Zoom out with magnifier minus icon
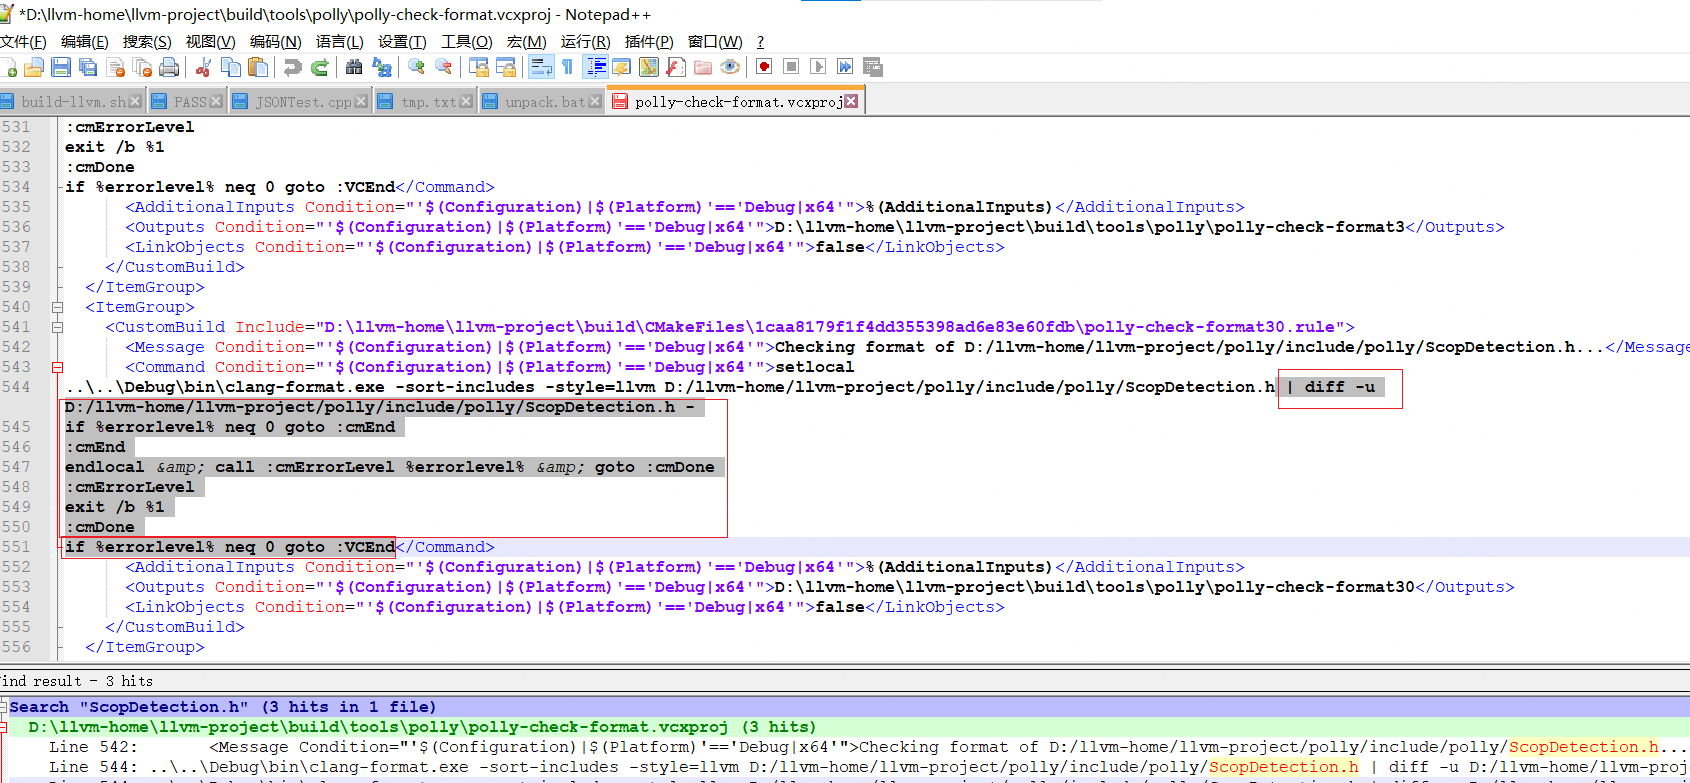 (x=443, y=67)
